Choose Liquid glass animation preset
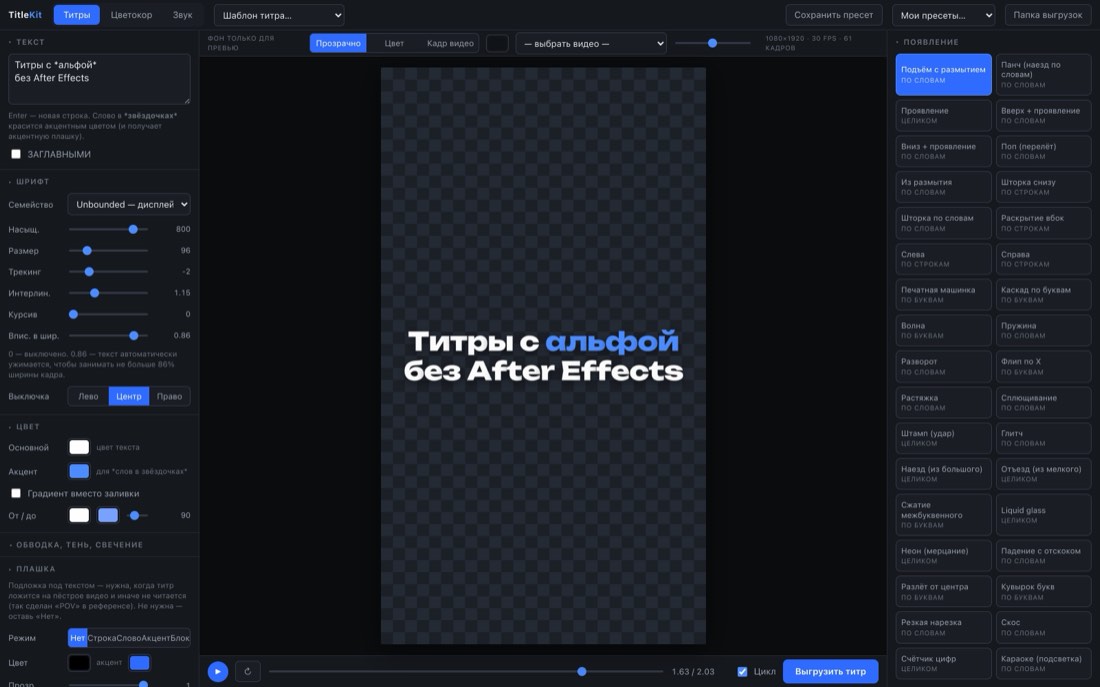1100x687 pixels. [1043, 515]
